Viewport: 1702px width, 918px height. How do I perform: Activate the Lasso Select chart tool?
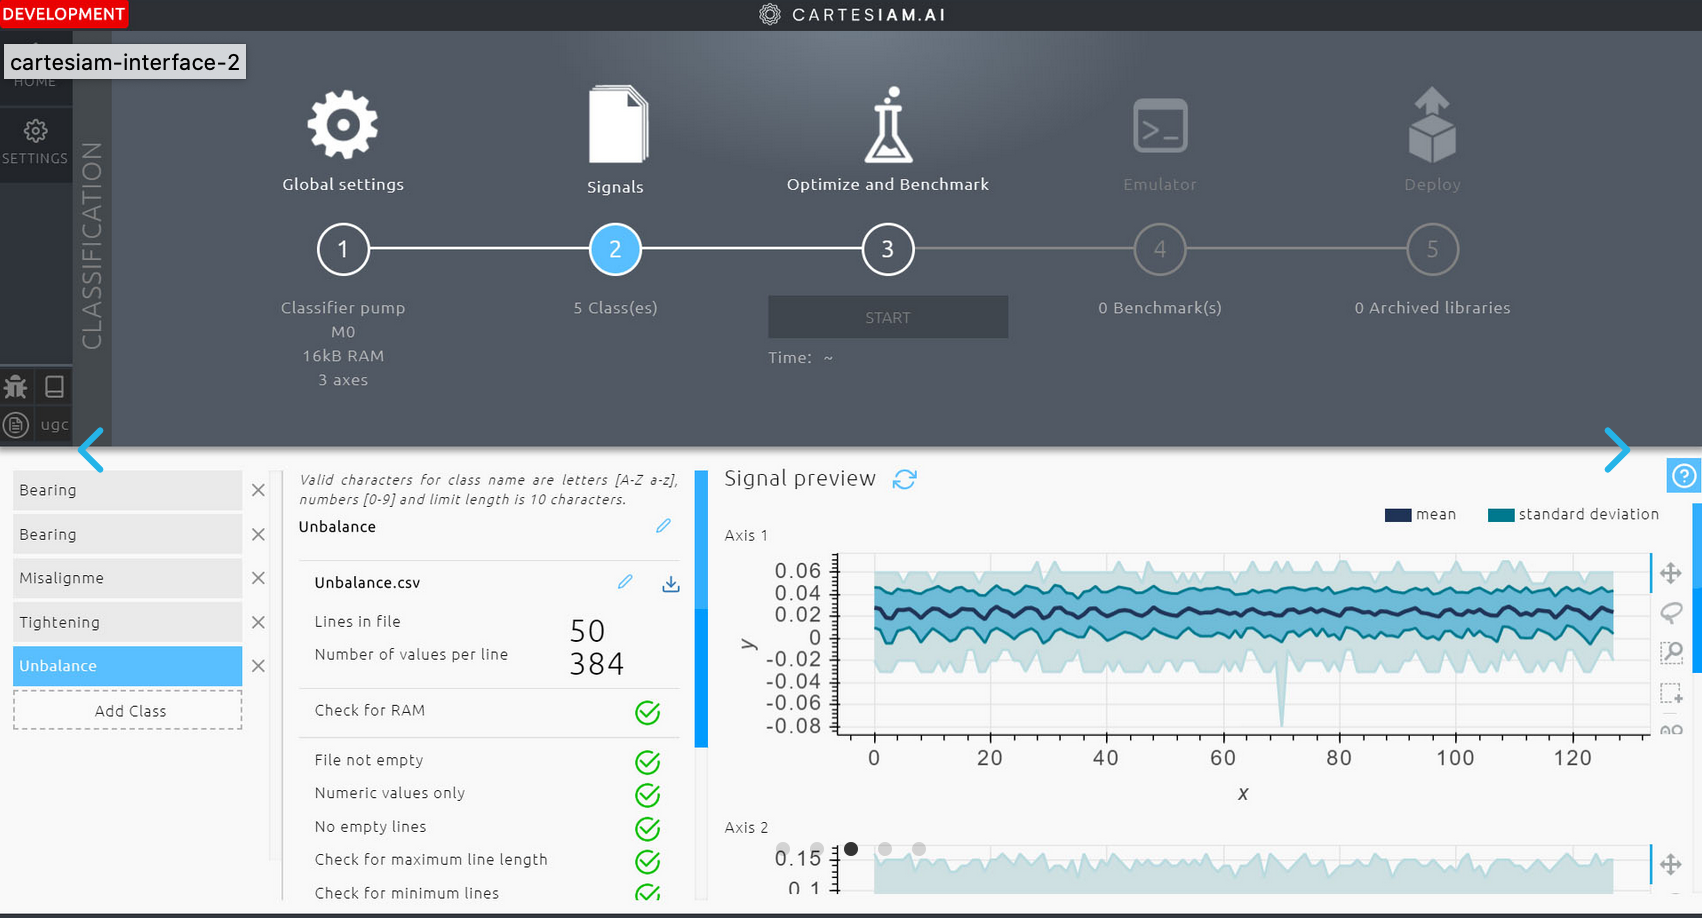tap(1670, 612)
